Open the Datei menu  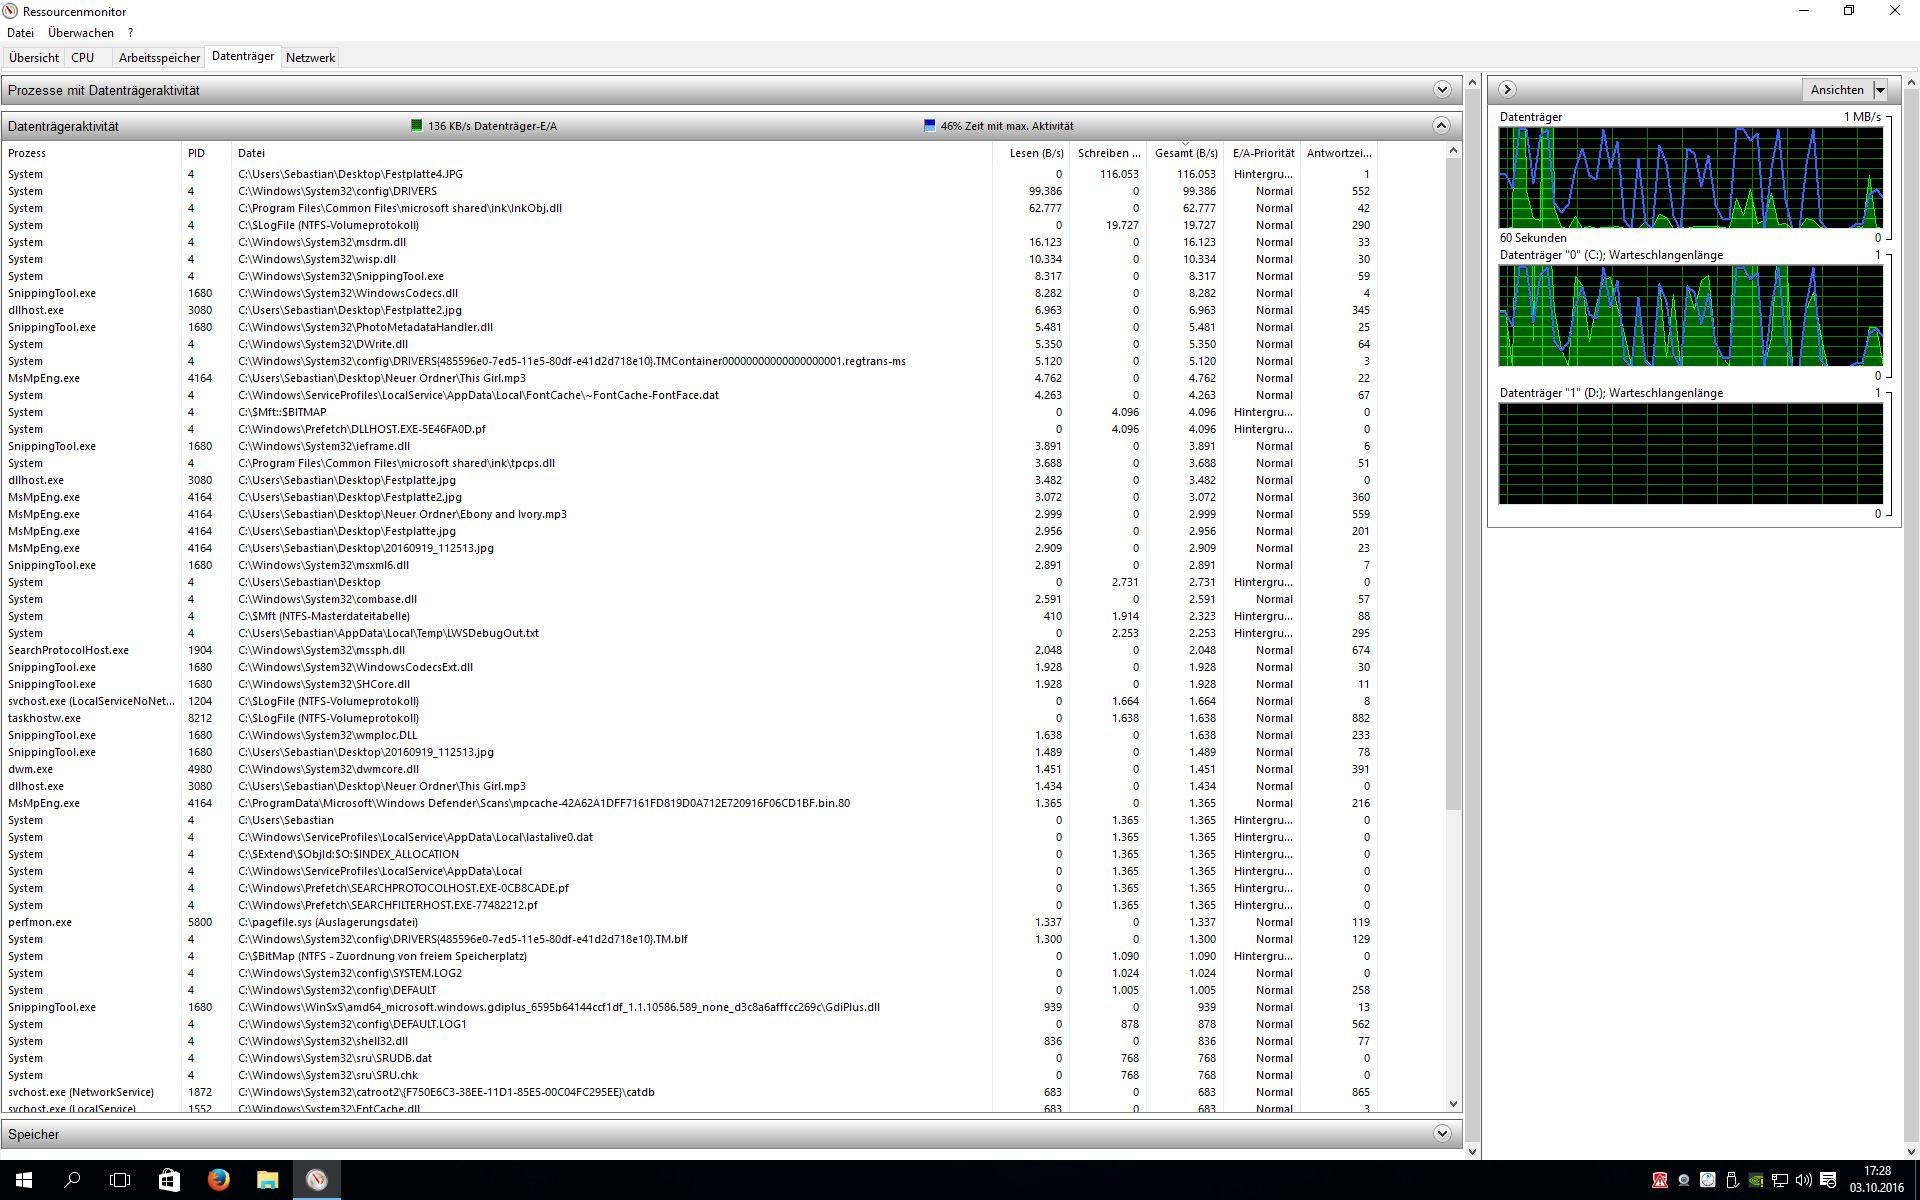[20, 33]
